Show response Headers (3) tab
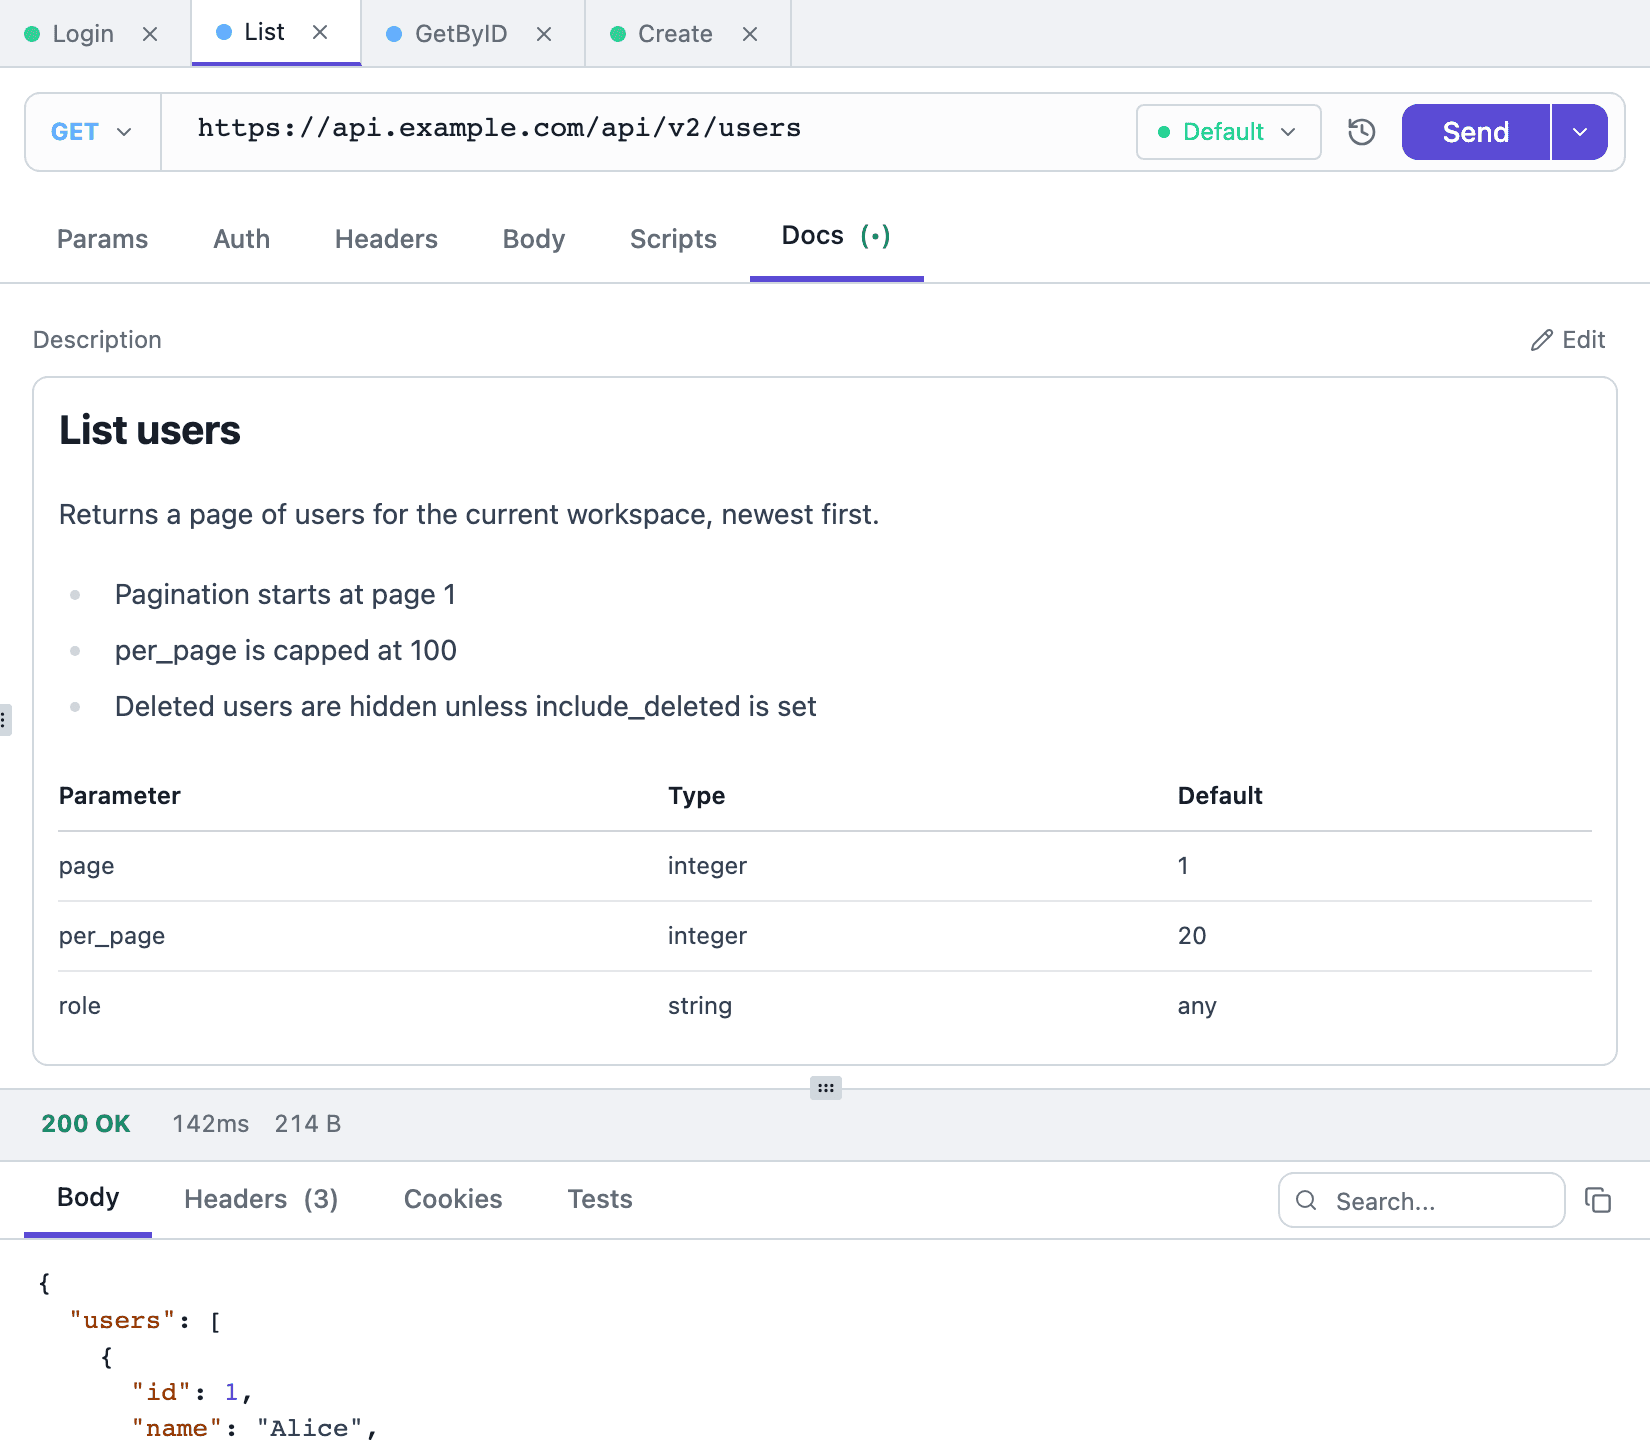 (x=261, y=1199)
